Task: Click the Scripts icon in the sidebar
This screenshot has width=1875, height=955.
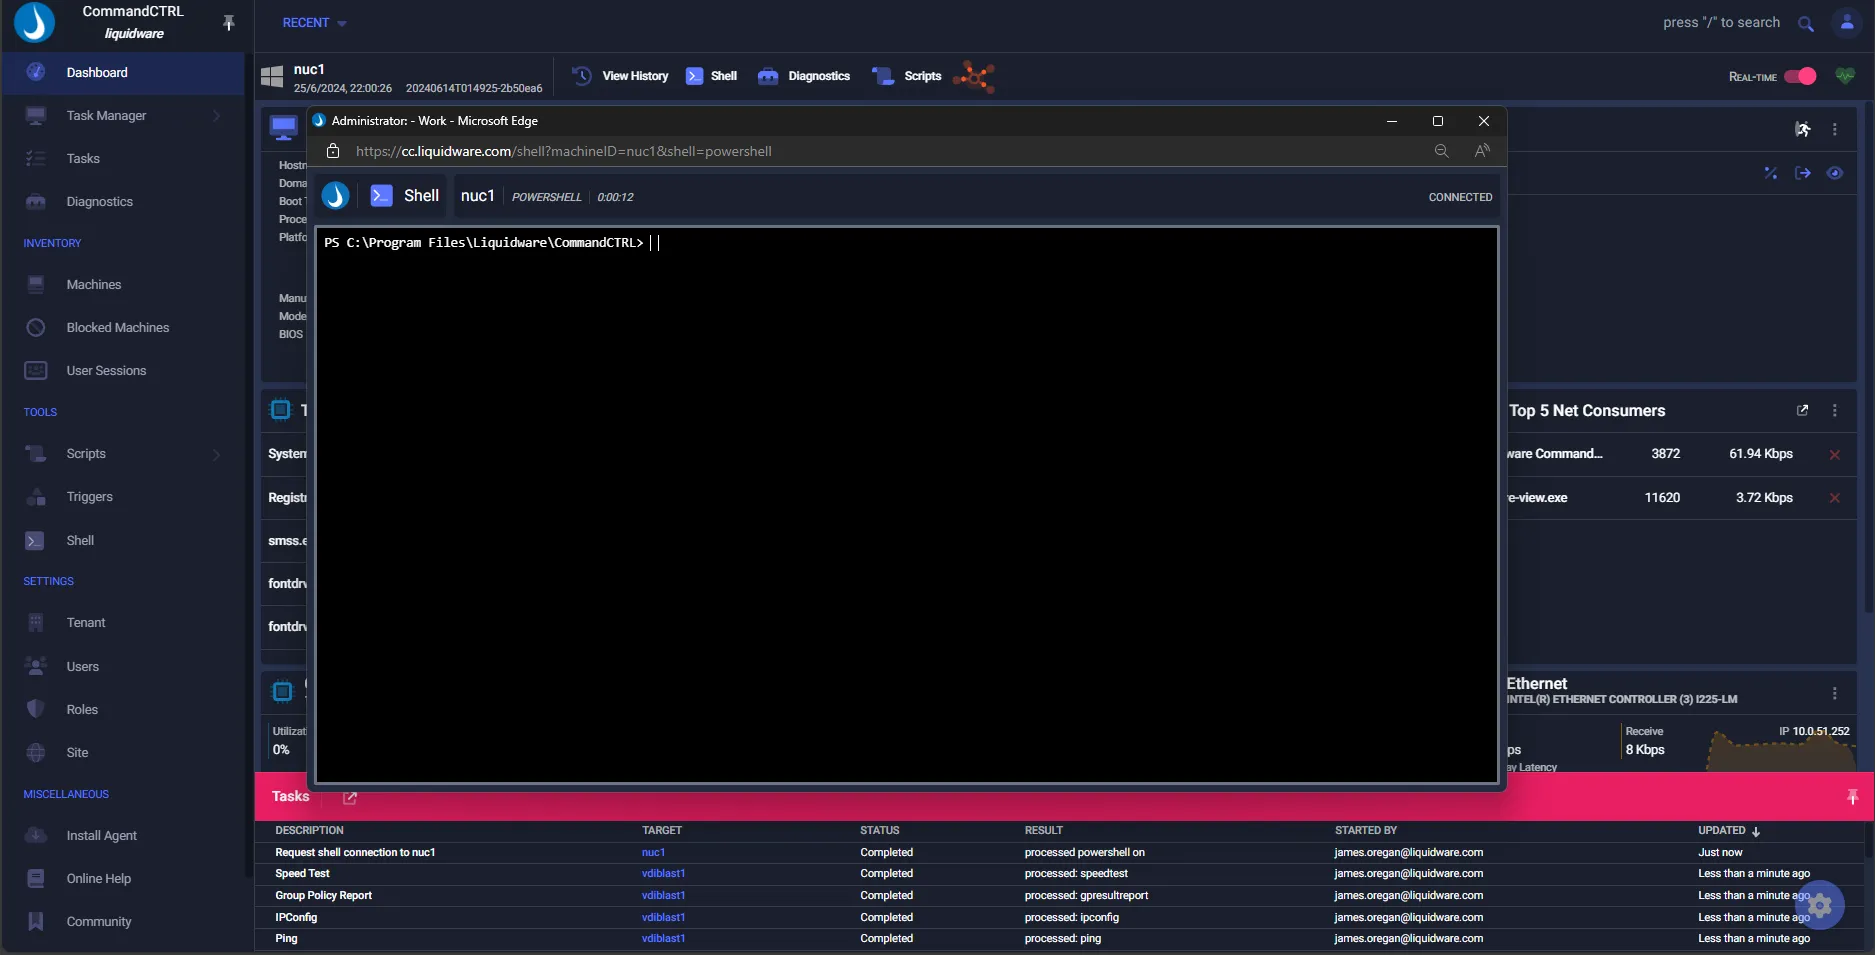Action: pyautogui.click(x=36, y=454)
